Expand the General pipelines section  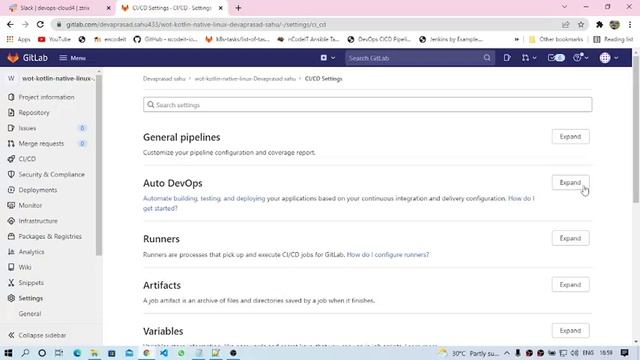coord(570,137)
